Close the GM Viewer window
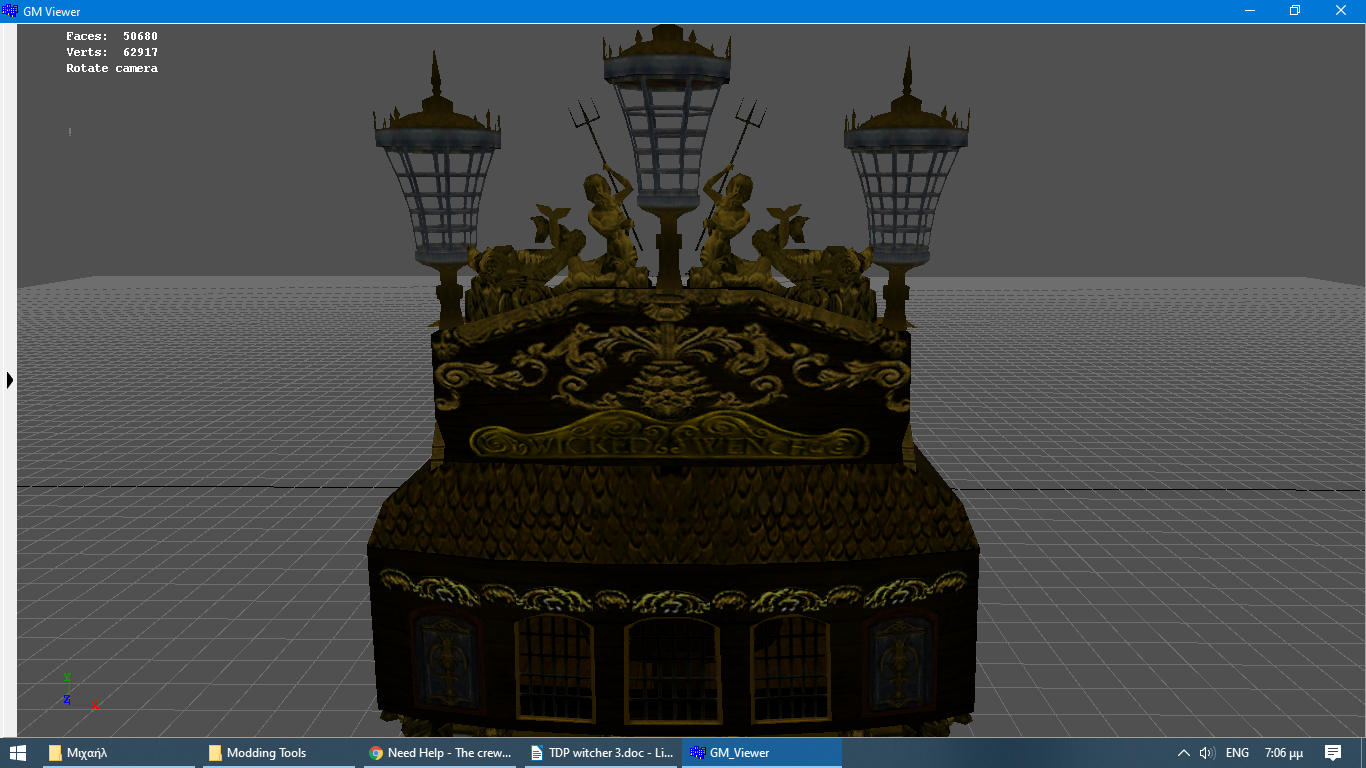1366x768 pixels. pyautogui.click(x=1341, y=11)
